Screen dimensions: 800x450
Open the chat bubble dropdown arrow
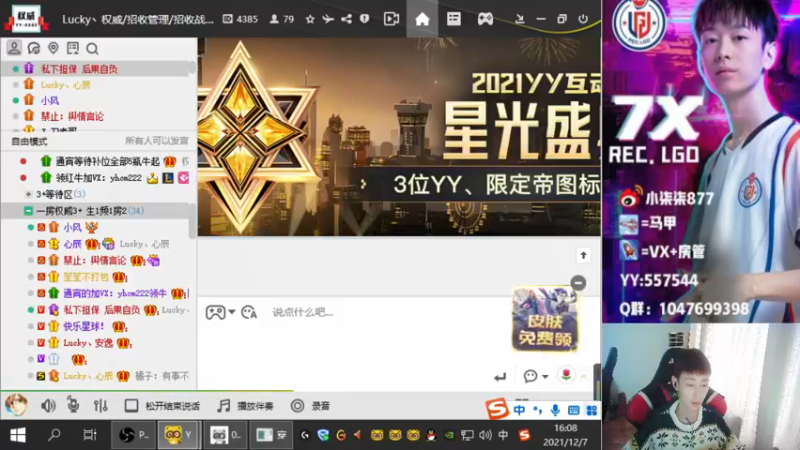[x=545, y=377]
